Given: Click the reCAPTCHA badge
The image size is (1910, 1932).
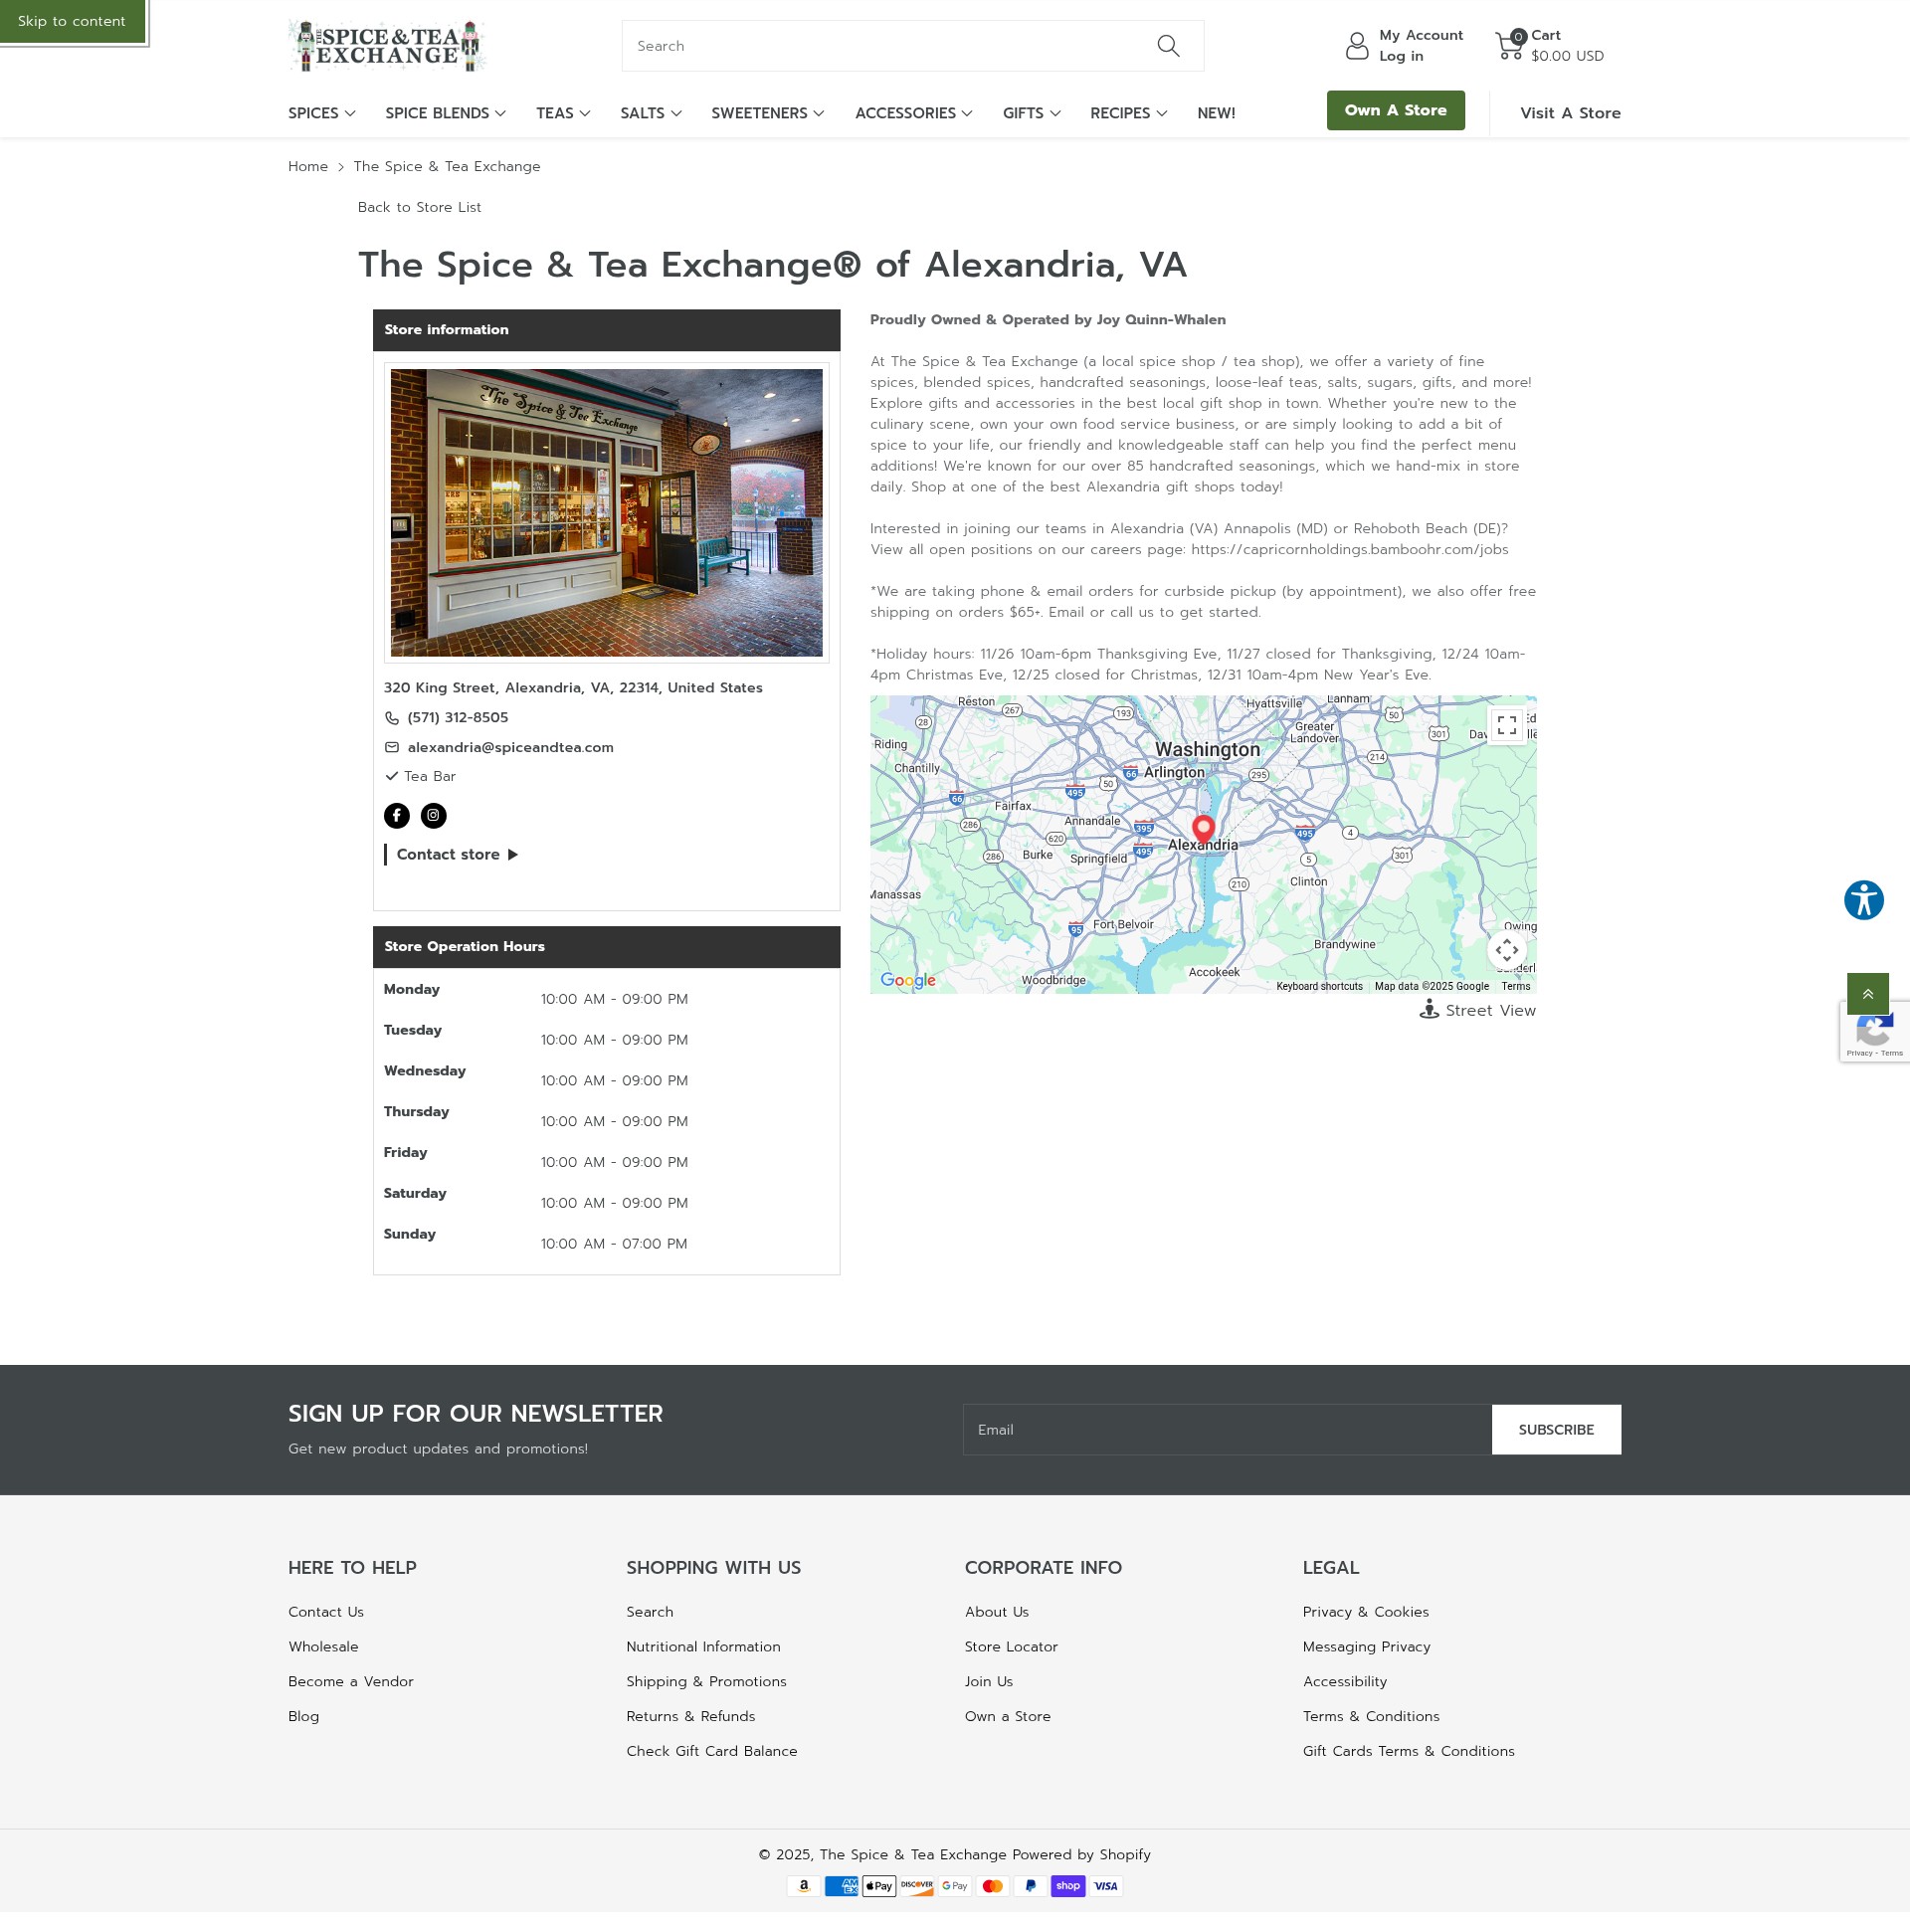Looking at the screenshot, I should click(x=1874, y=1032).
